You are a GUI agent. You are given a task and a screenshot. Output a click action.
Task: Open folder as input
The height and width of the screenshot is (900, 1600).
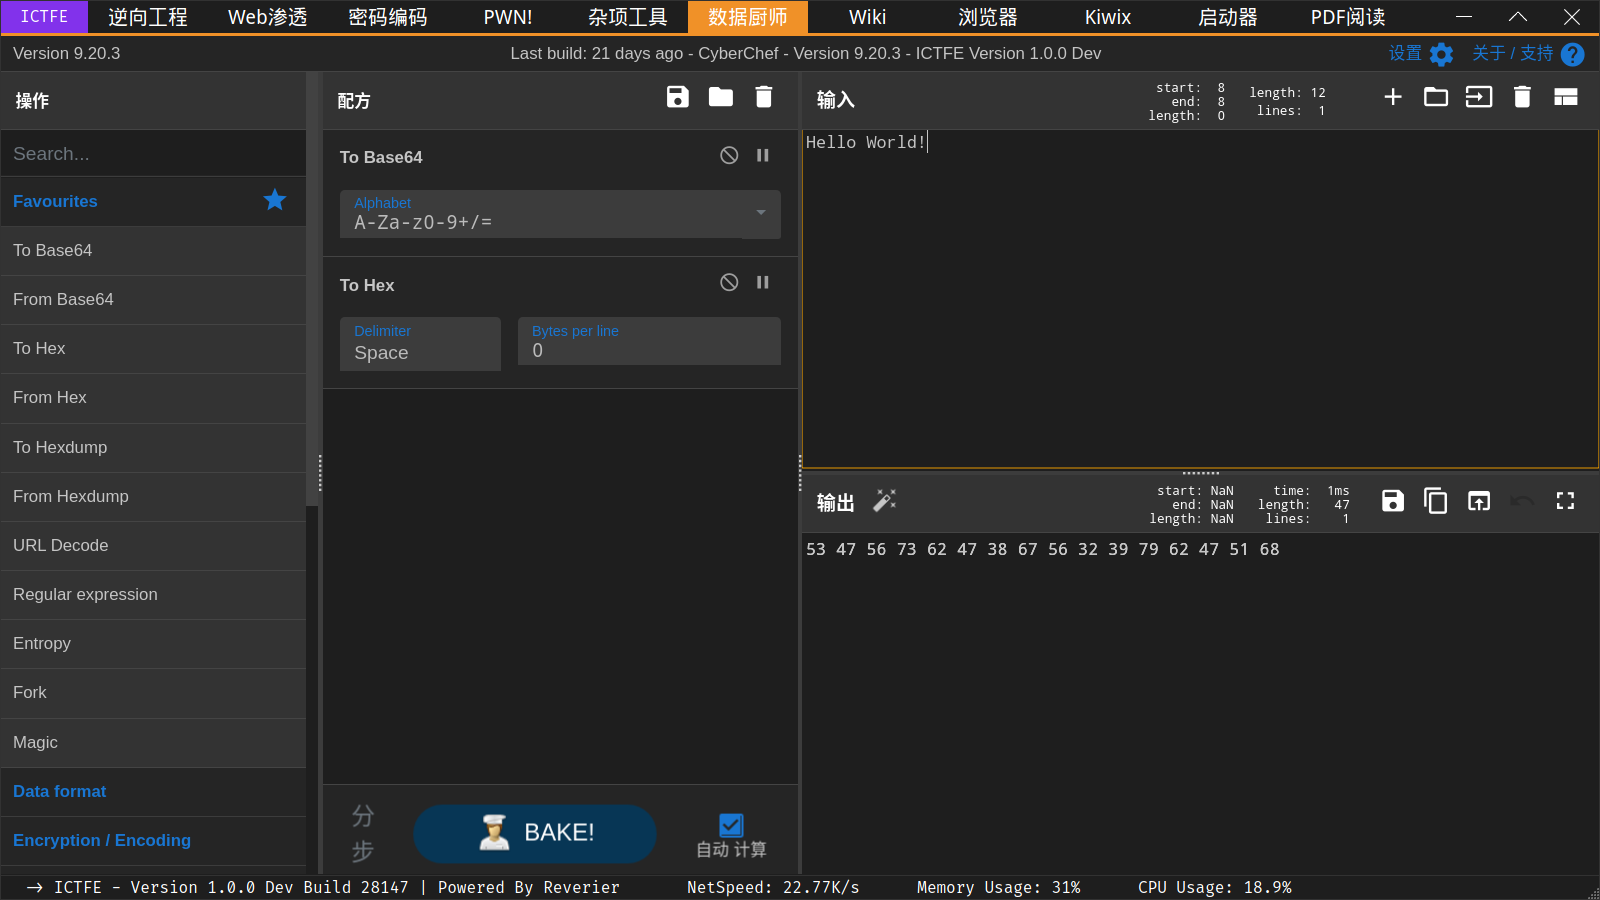coord(1436,97)
